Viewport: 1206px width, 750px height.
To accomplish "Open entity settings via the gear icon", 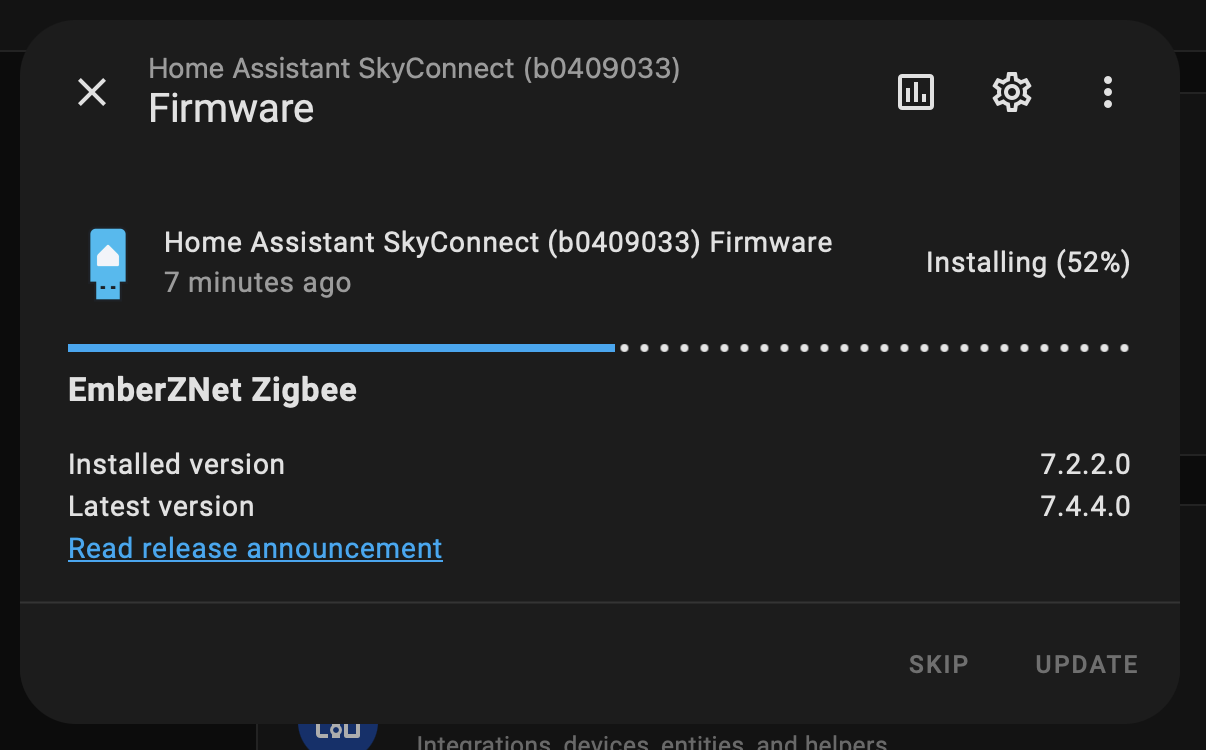I will click(1011, 92).
